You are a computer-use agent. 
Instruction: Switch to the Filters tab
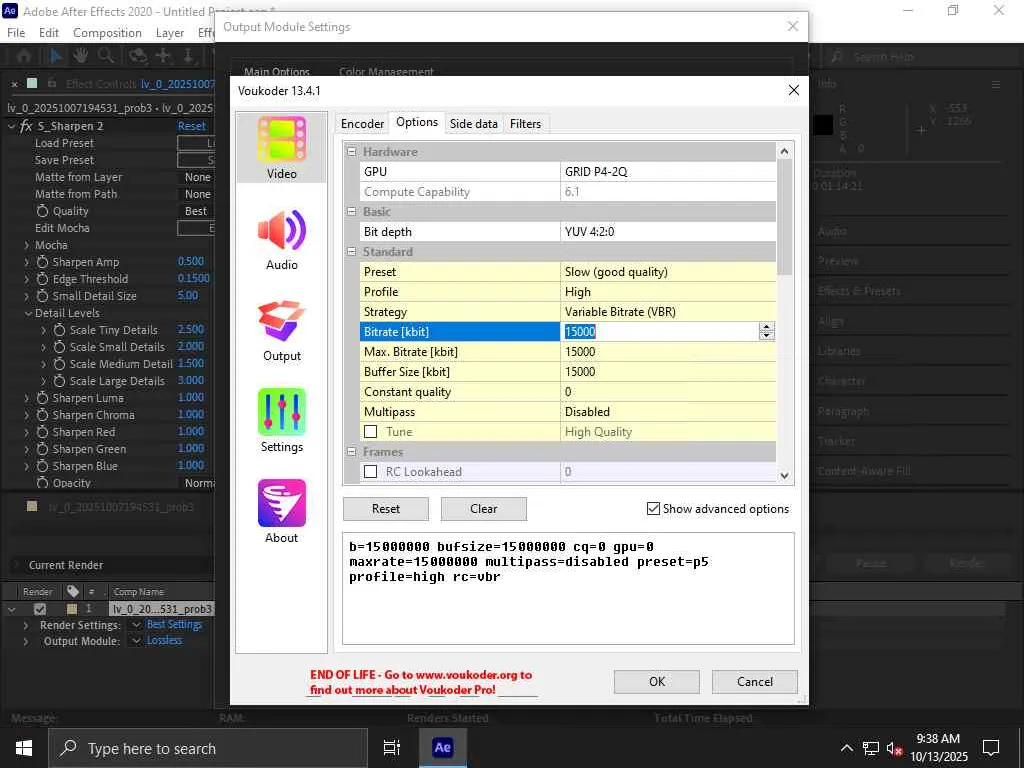click(525, 123)
